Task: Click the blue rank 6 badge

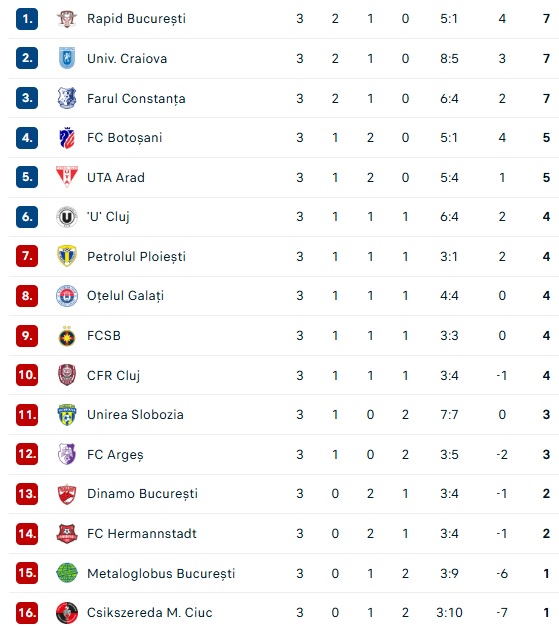Action: 27,217
